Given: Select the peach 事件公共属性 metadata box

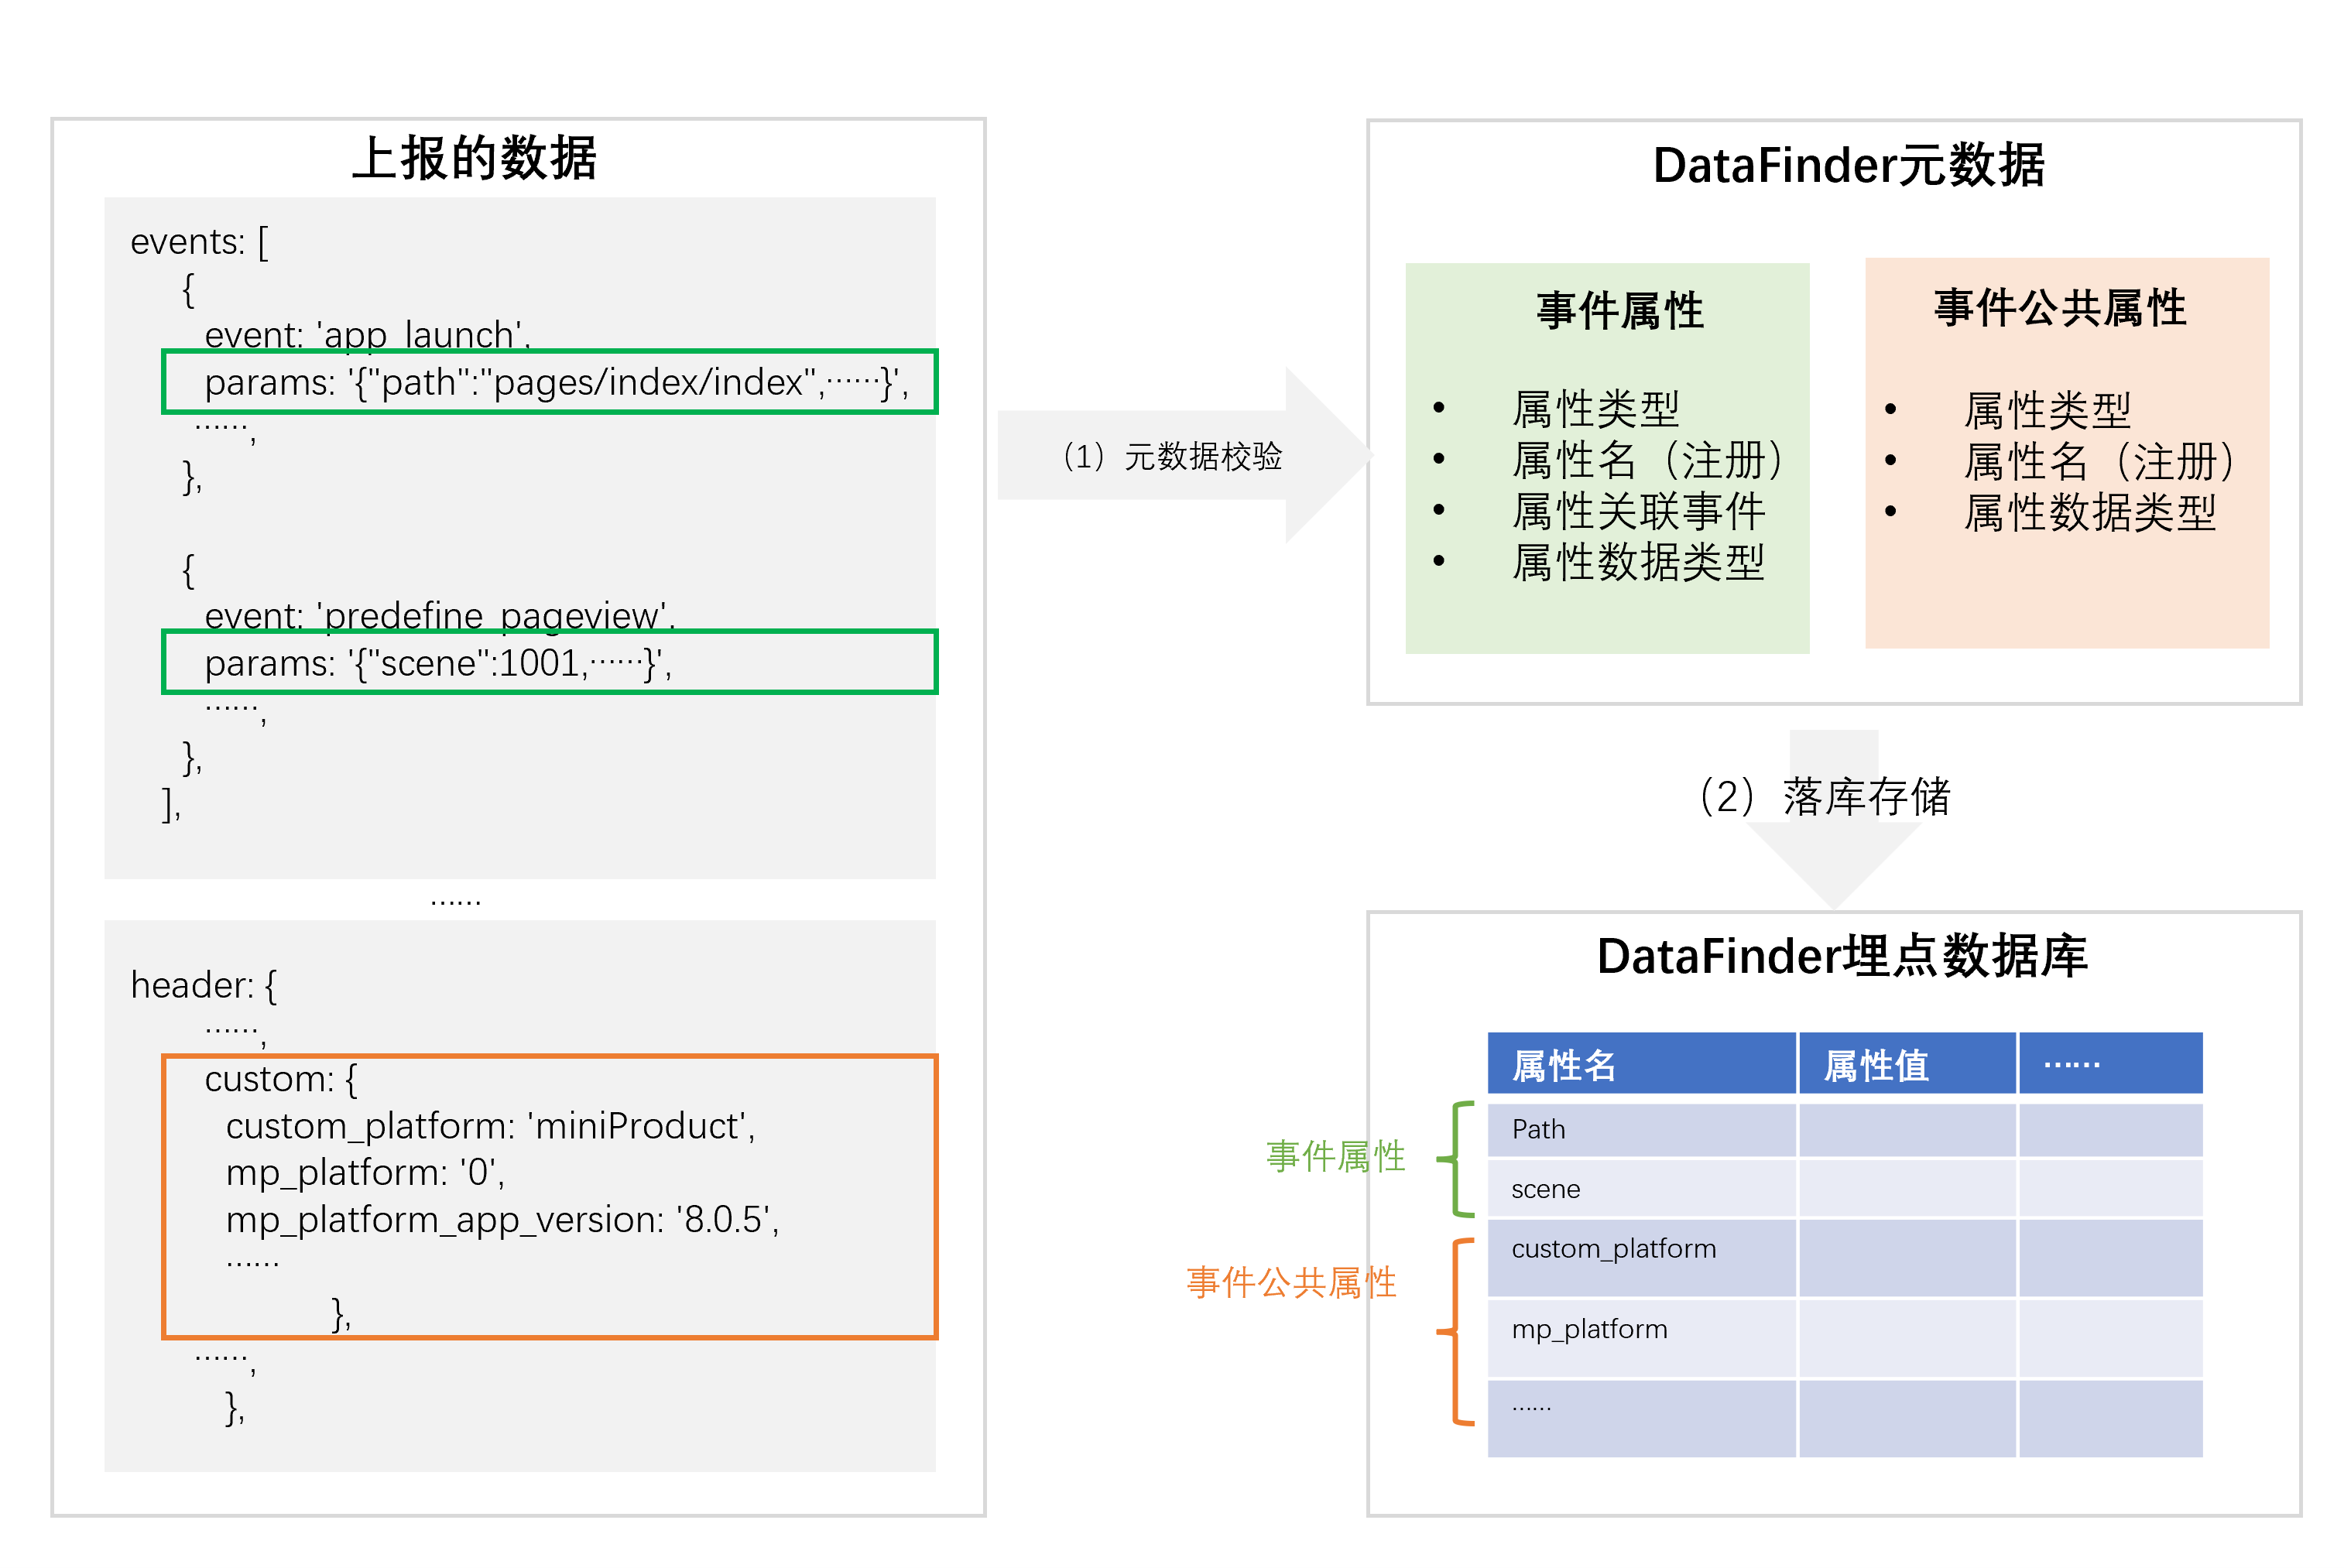Looking at the screenshot, I should [2066, 453].
